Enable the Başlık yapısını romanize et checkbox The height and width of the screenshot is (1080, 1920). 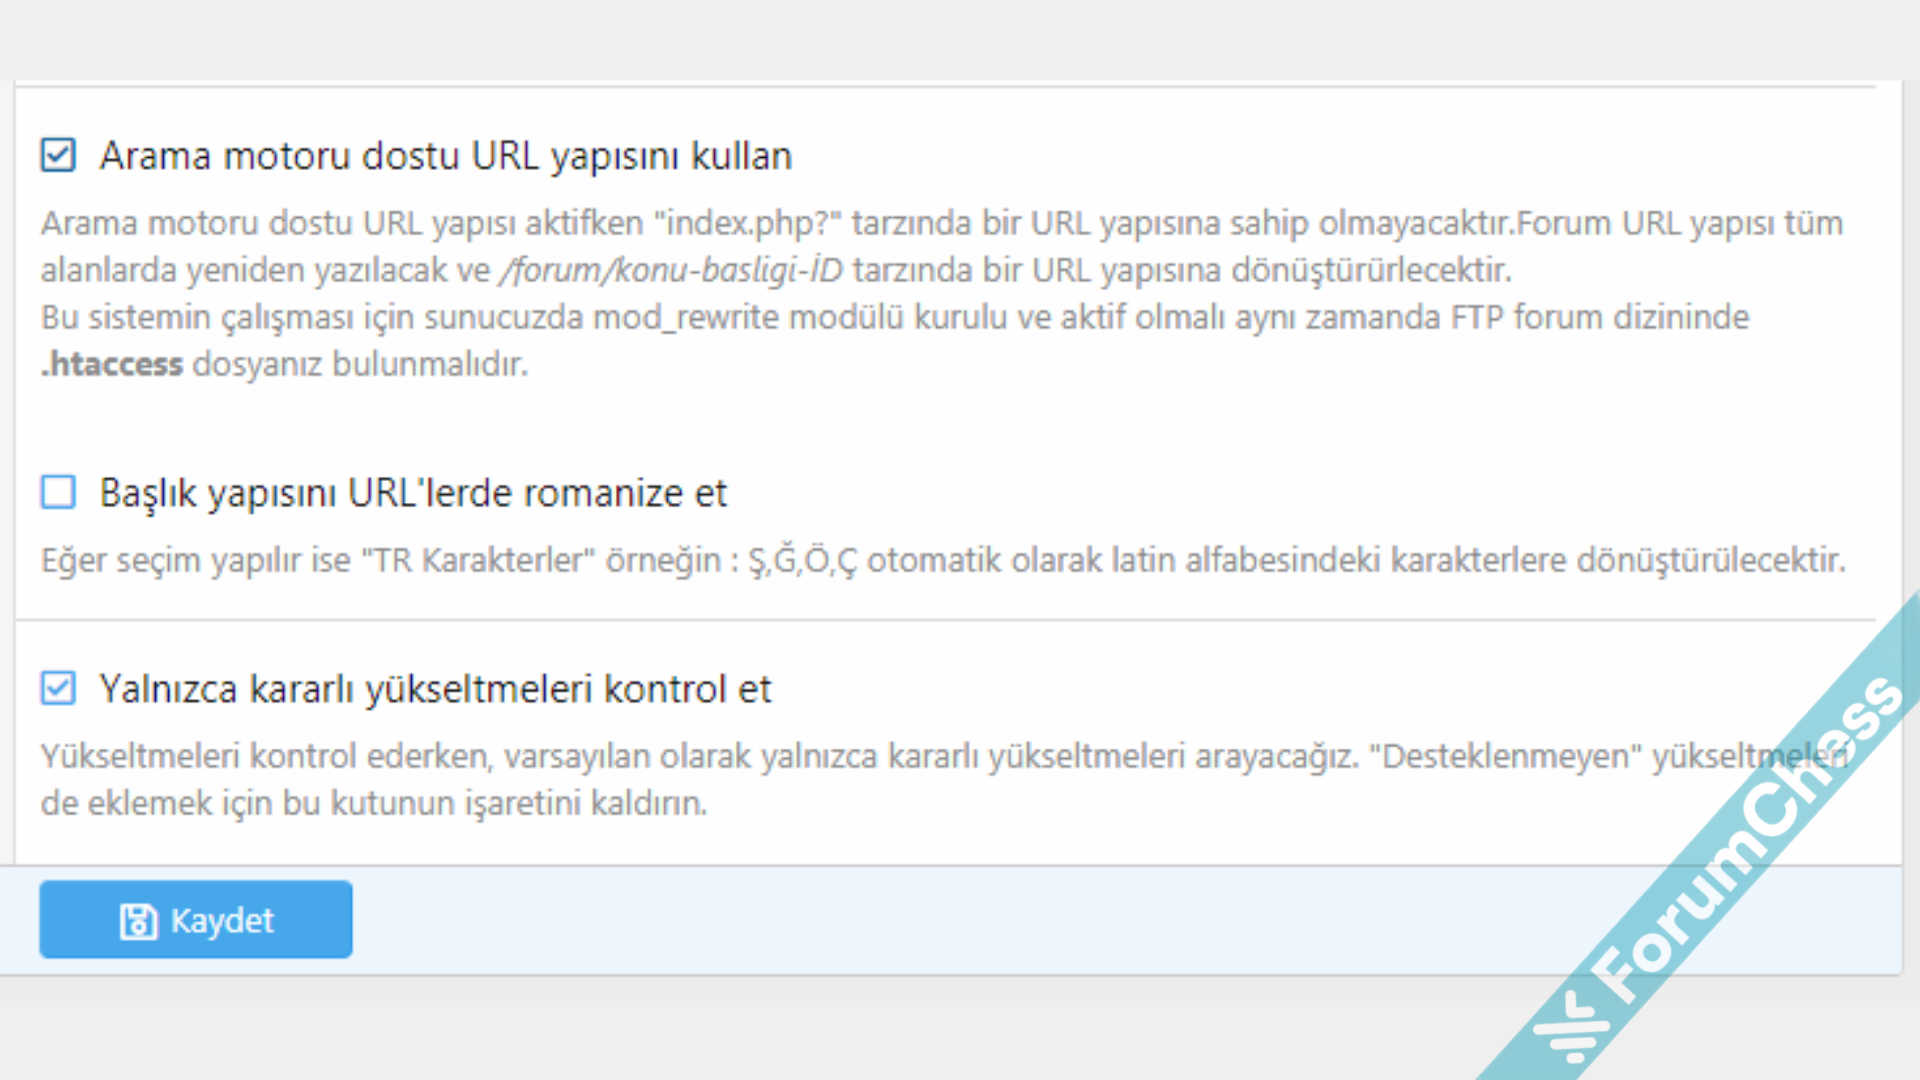click(x=58, y=492)
